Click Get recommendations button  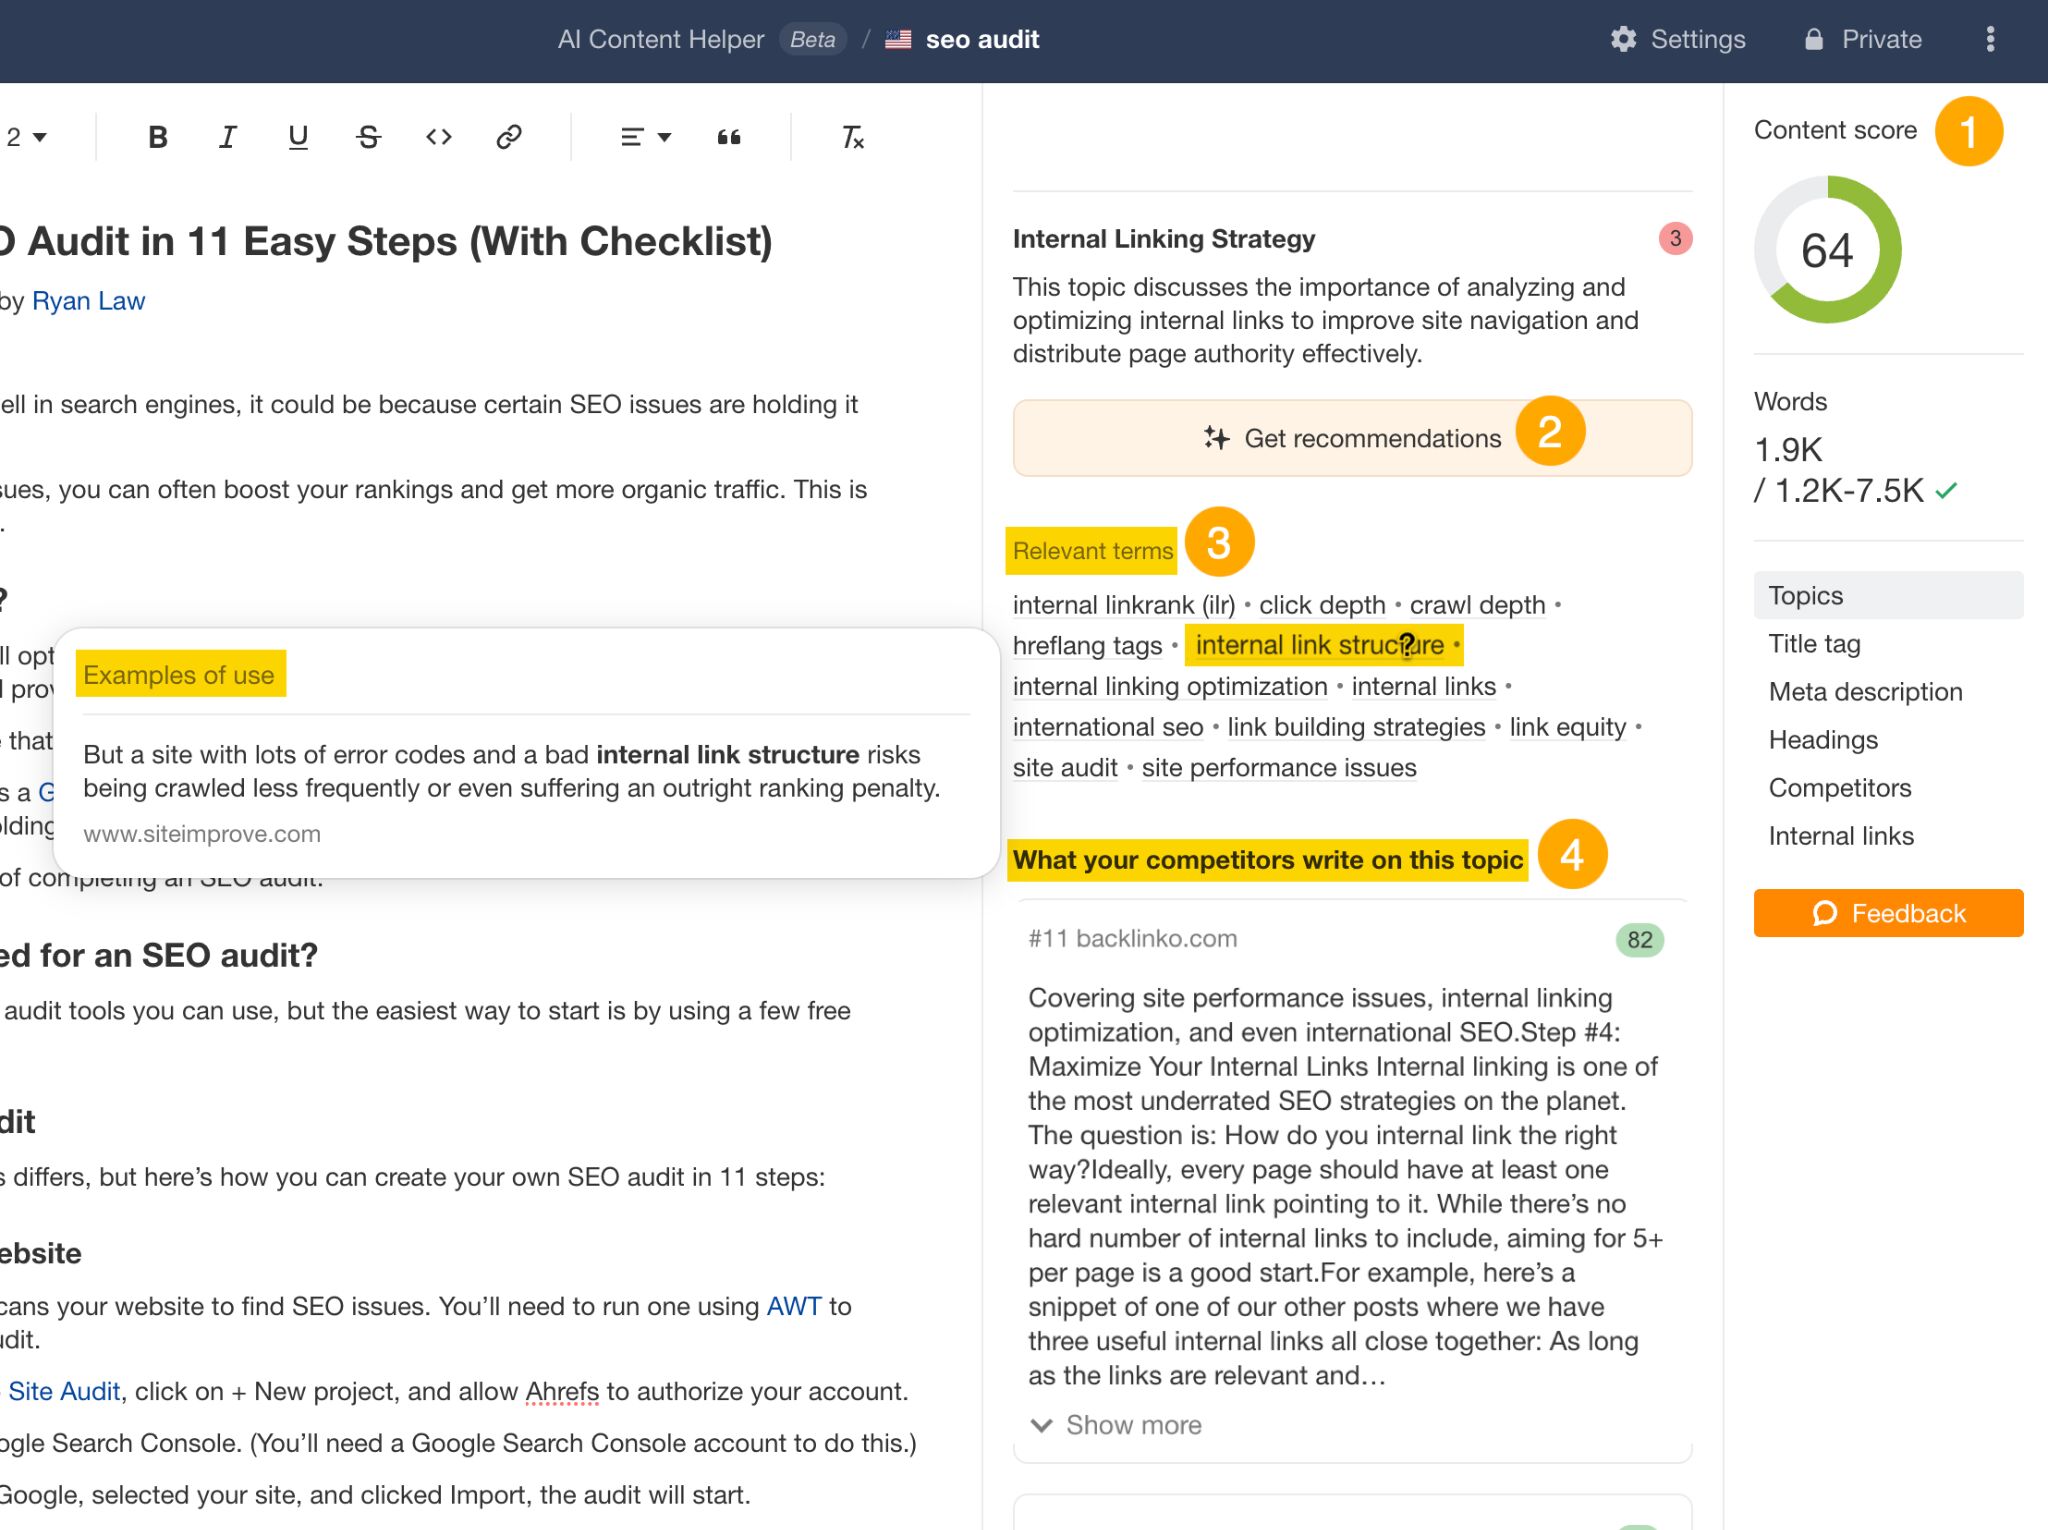[1349, 437]
